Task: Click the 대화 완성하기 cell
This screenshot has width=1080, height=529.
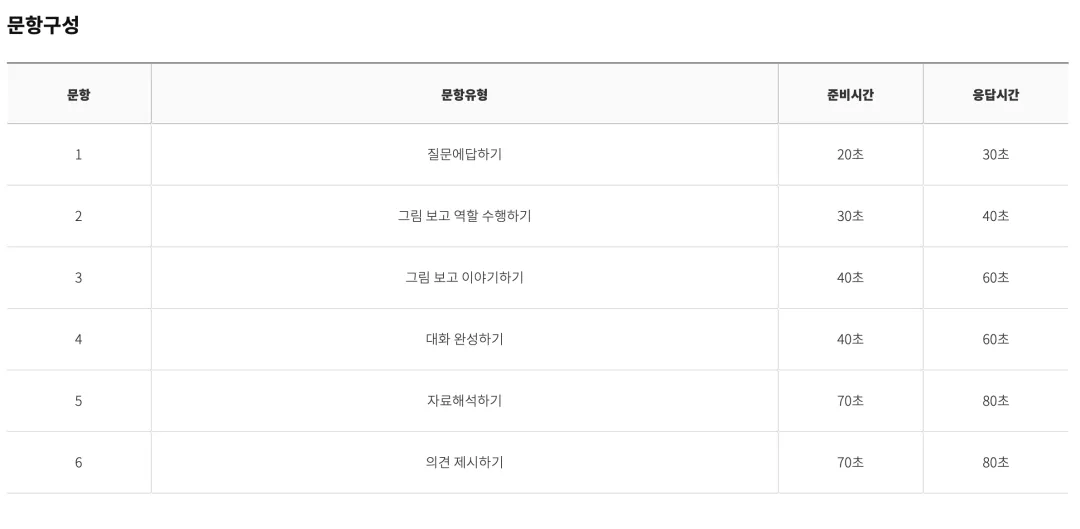Action: [x=464, y=339]
